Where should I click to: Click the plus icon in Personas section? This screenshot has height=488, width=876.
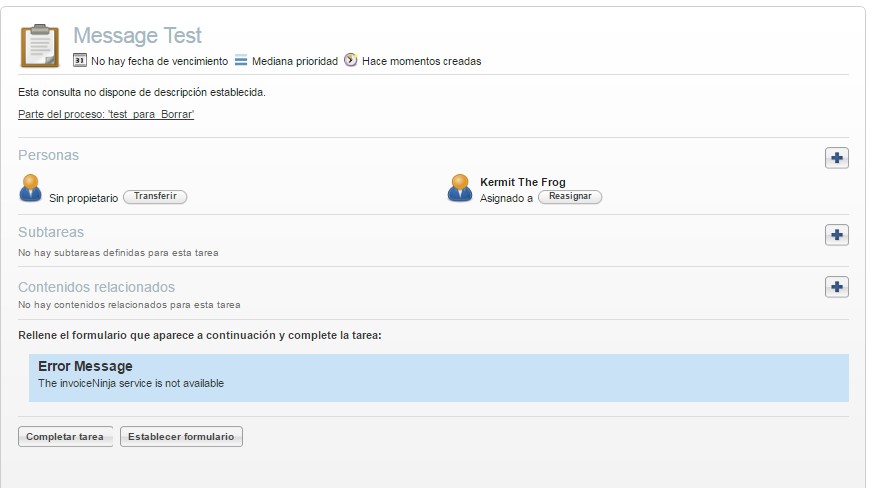pyautogui.click(x=836, y=158)
